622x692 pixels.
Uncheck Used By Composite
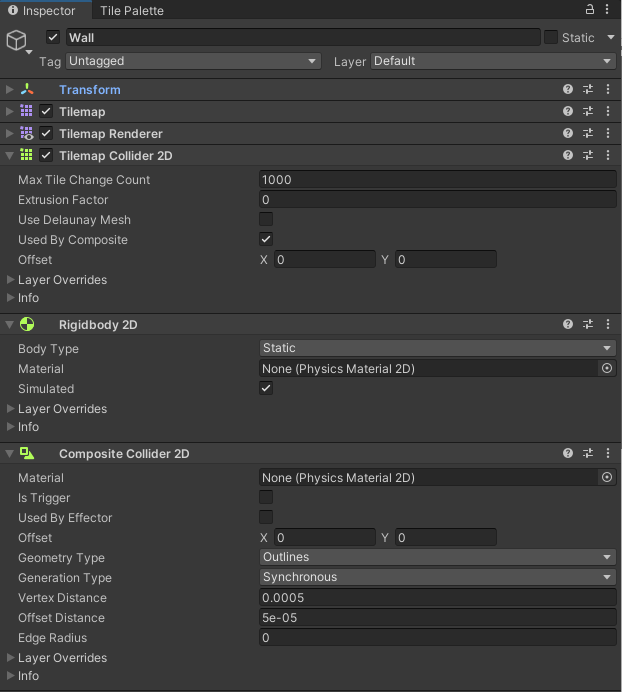point(266,239)
